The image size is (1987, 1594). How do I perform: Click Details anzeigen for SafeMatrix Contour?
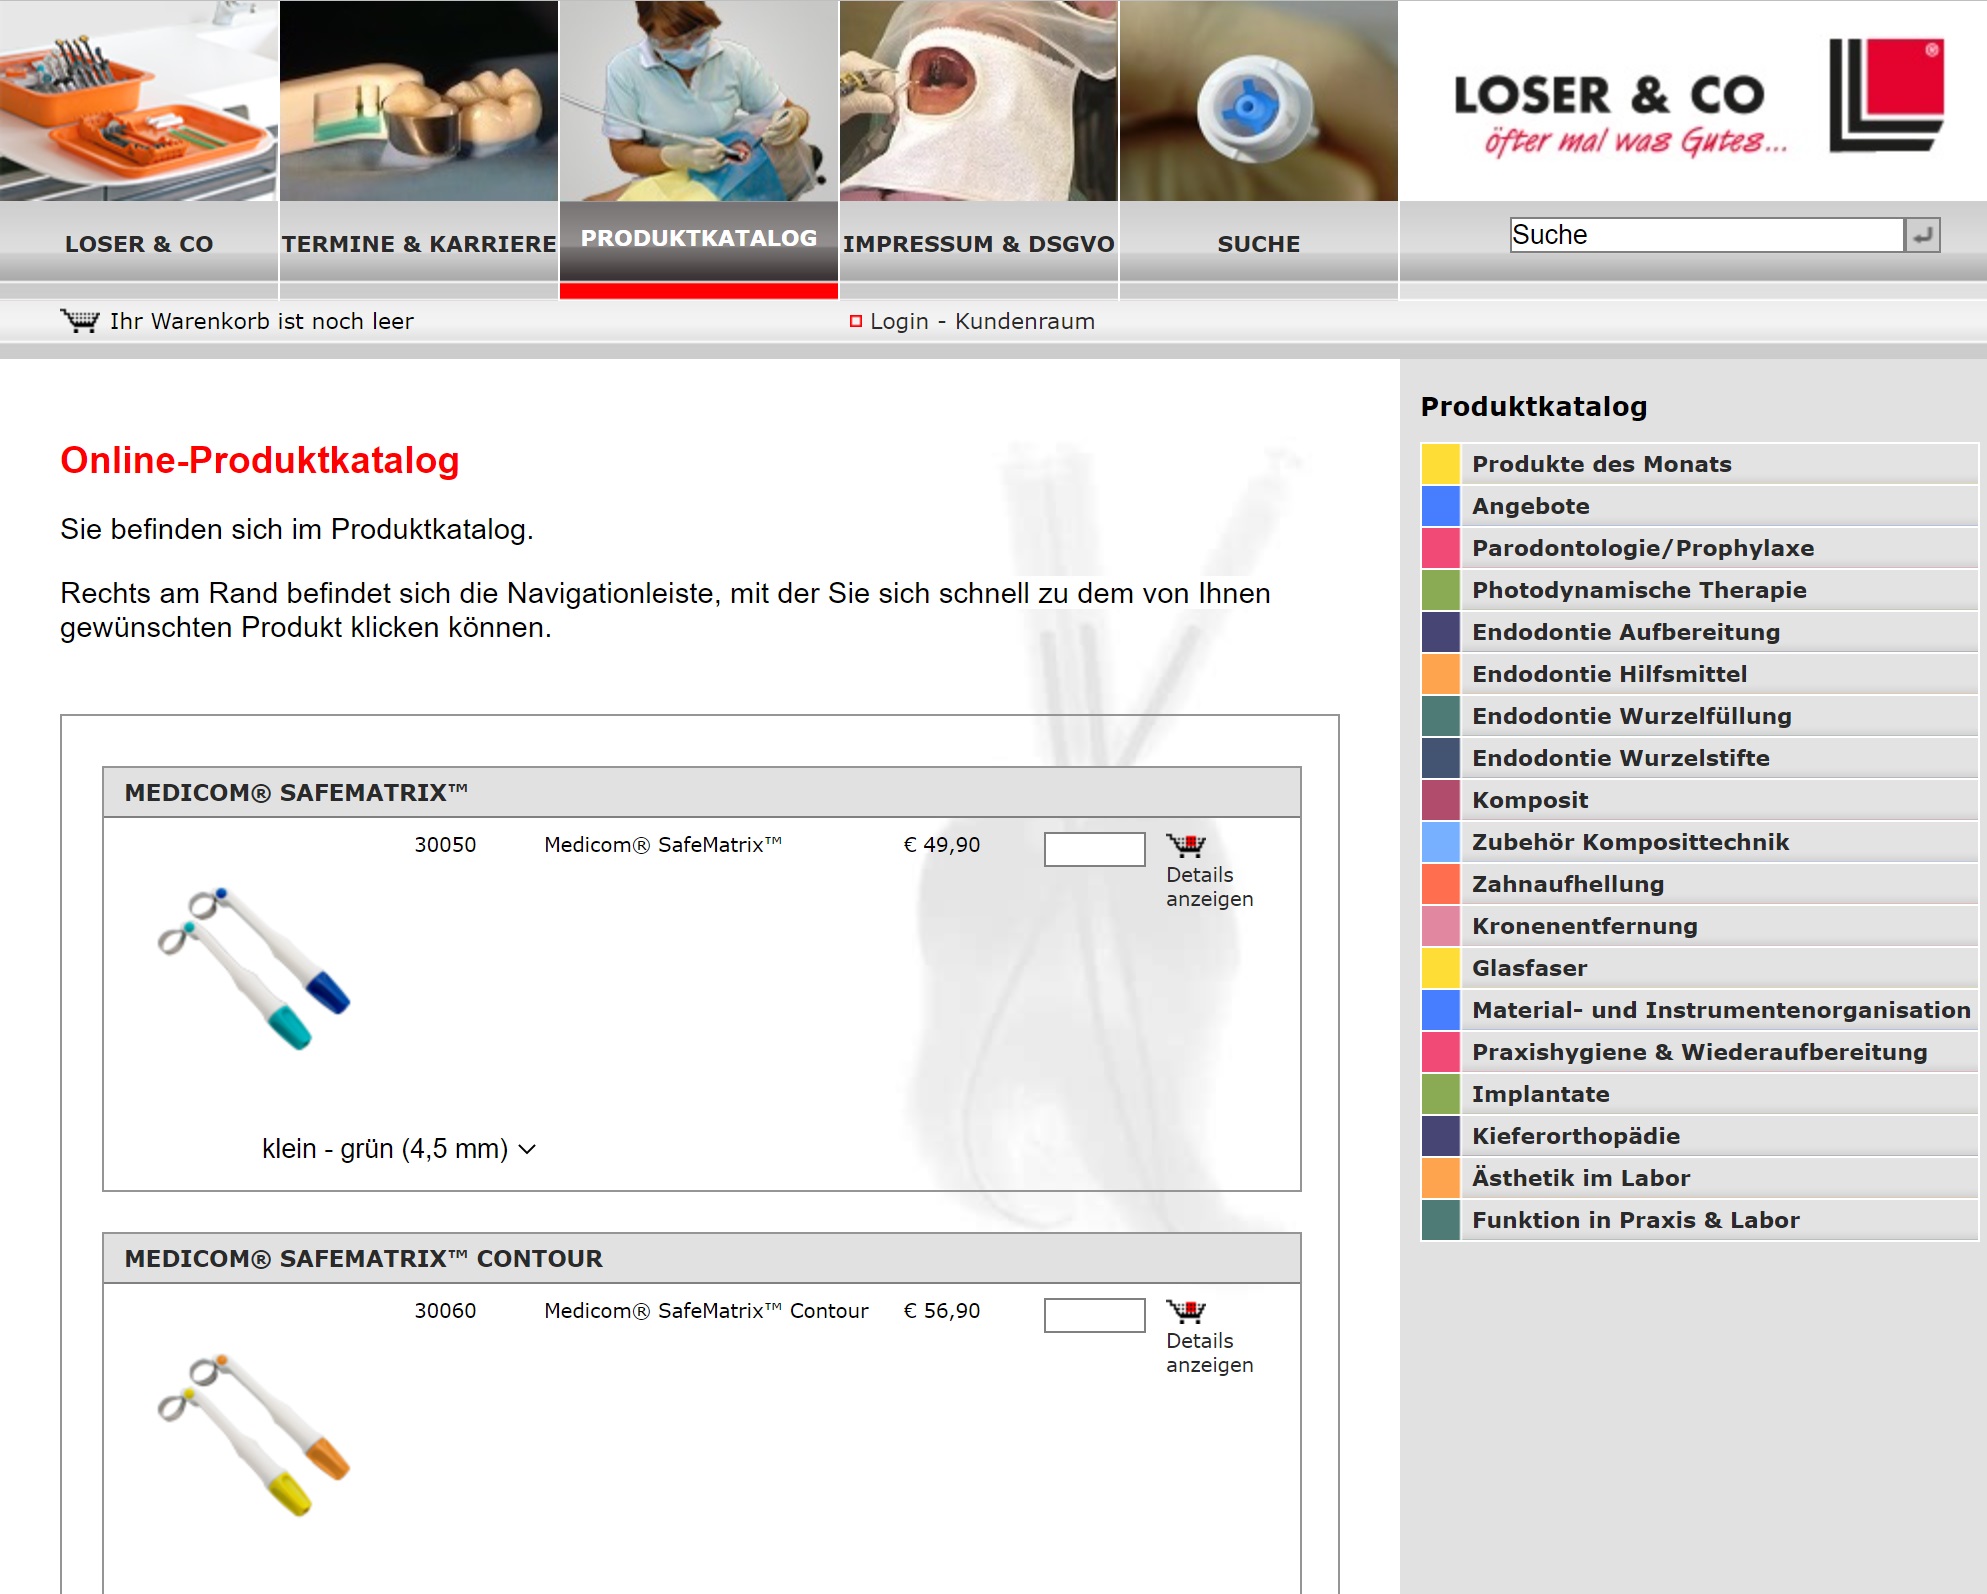(1209, 1353)
